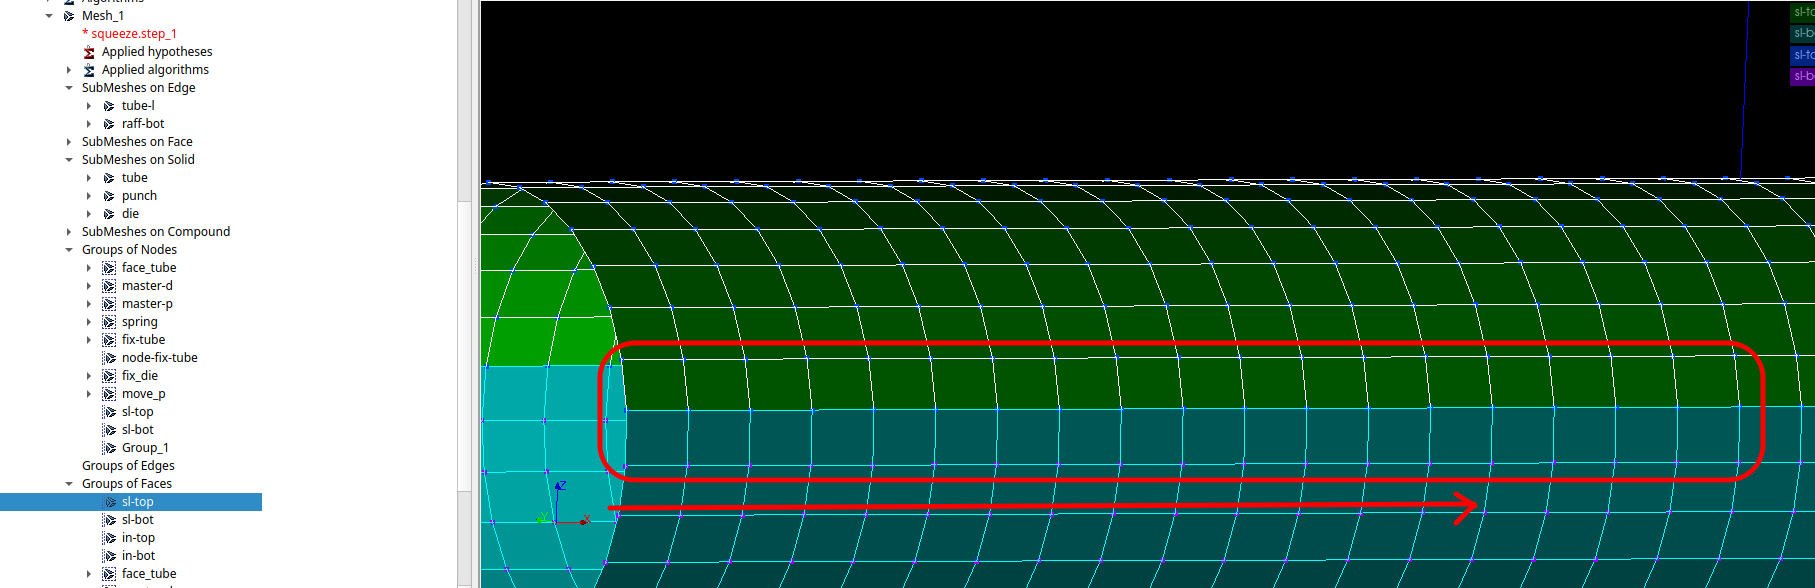1815x588 pixels.
Task: Select the Groups of Edges entry
Action: pos(128,466)
